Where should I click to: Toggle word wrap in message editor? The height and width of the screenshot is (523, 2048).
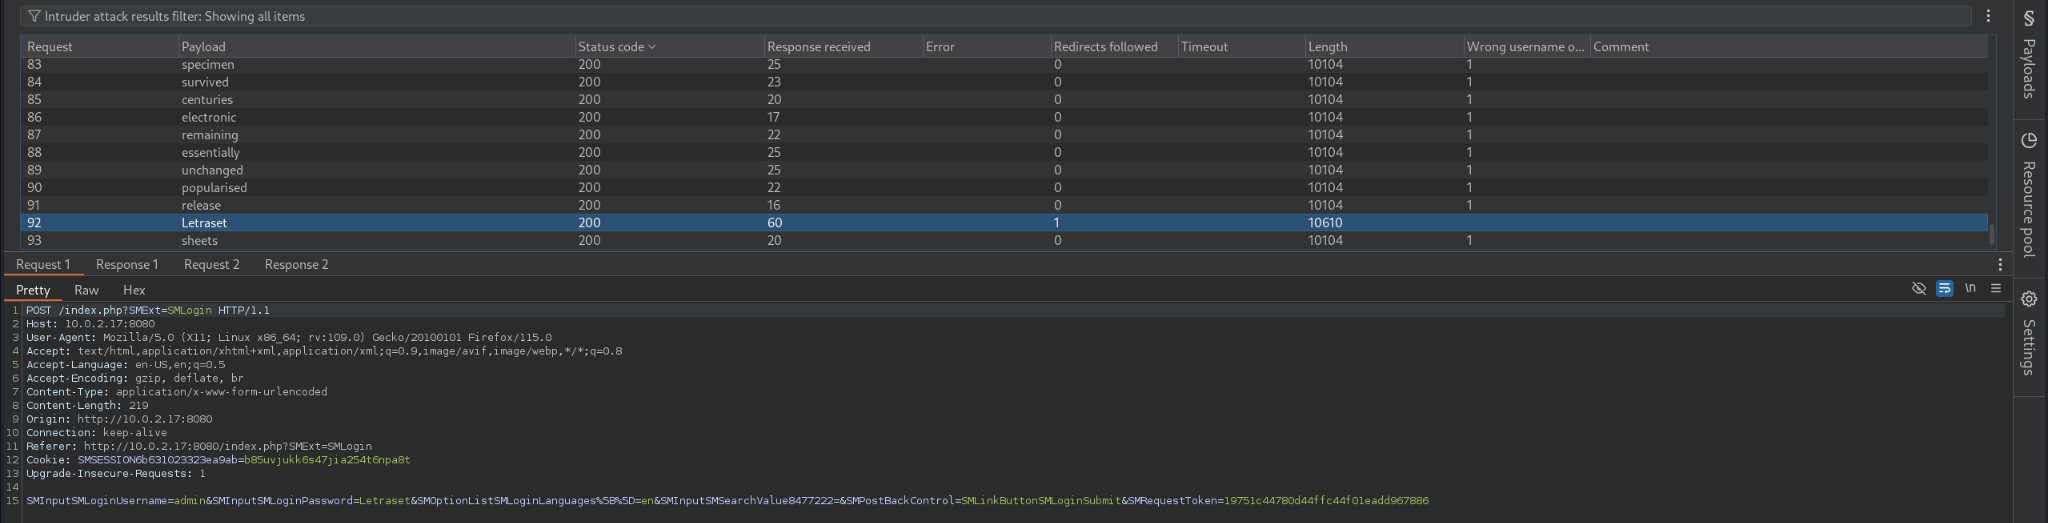pos(1944,288)
